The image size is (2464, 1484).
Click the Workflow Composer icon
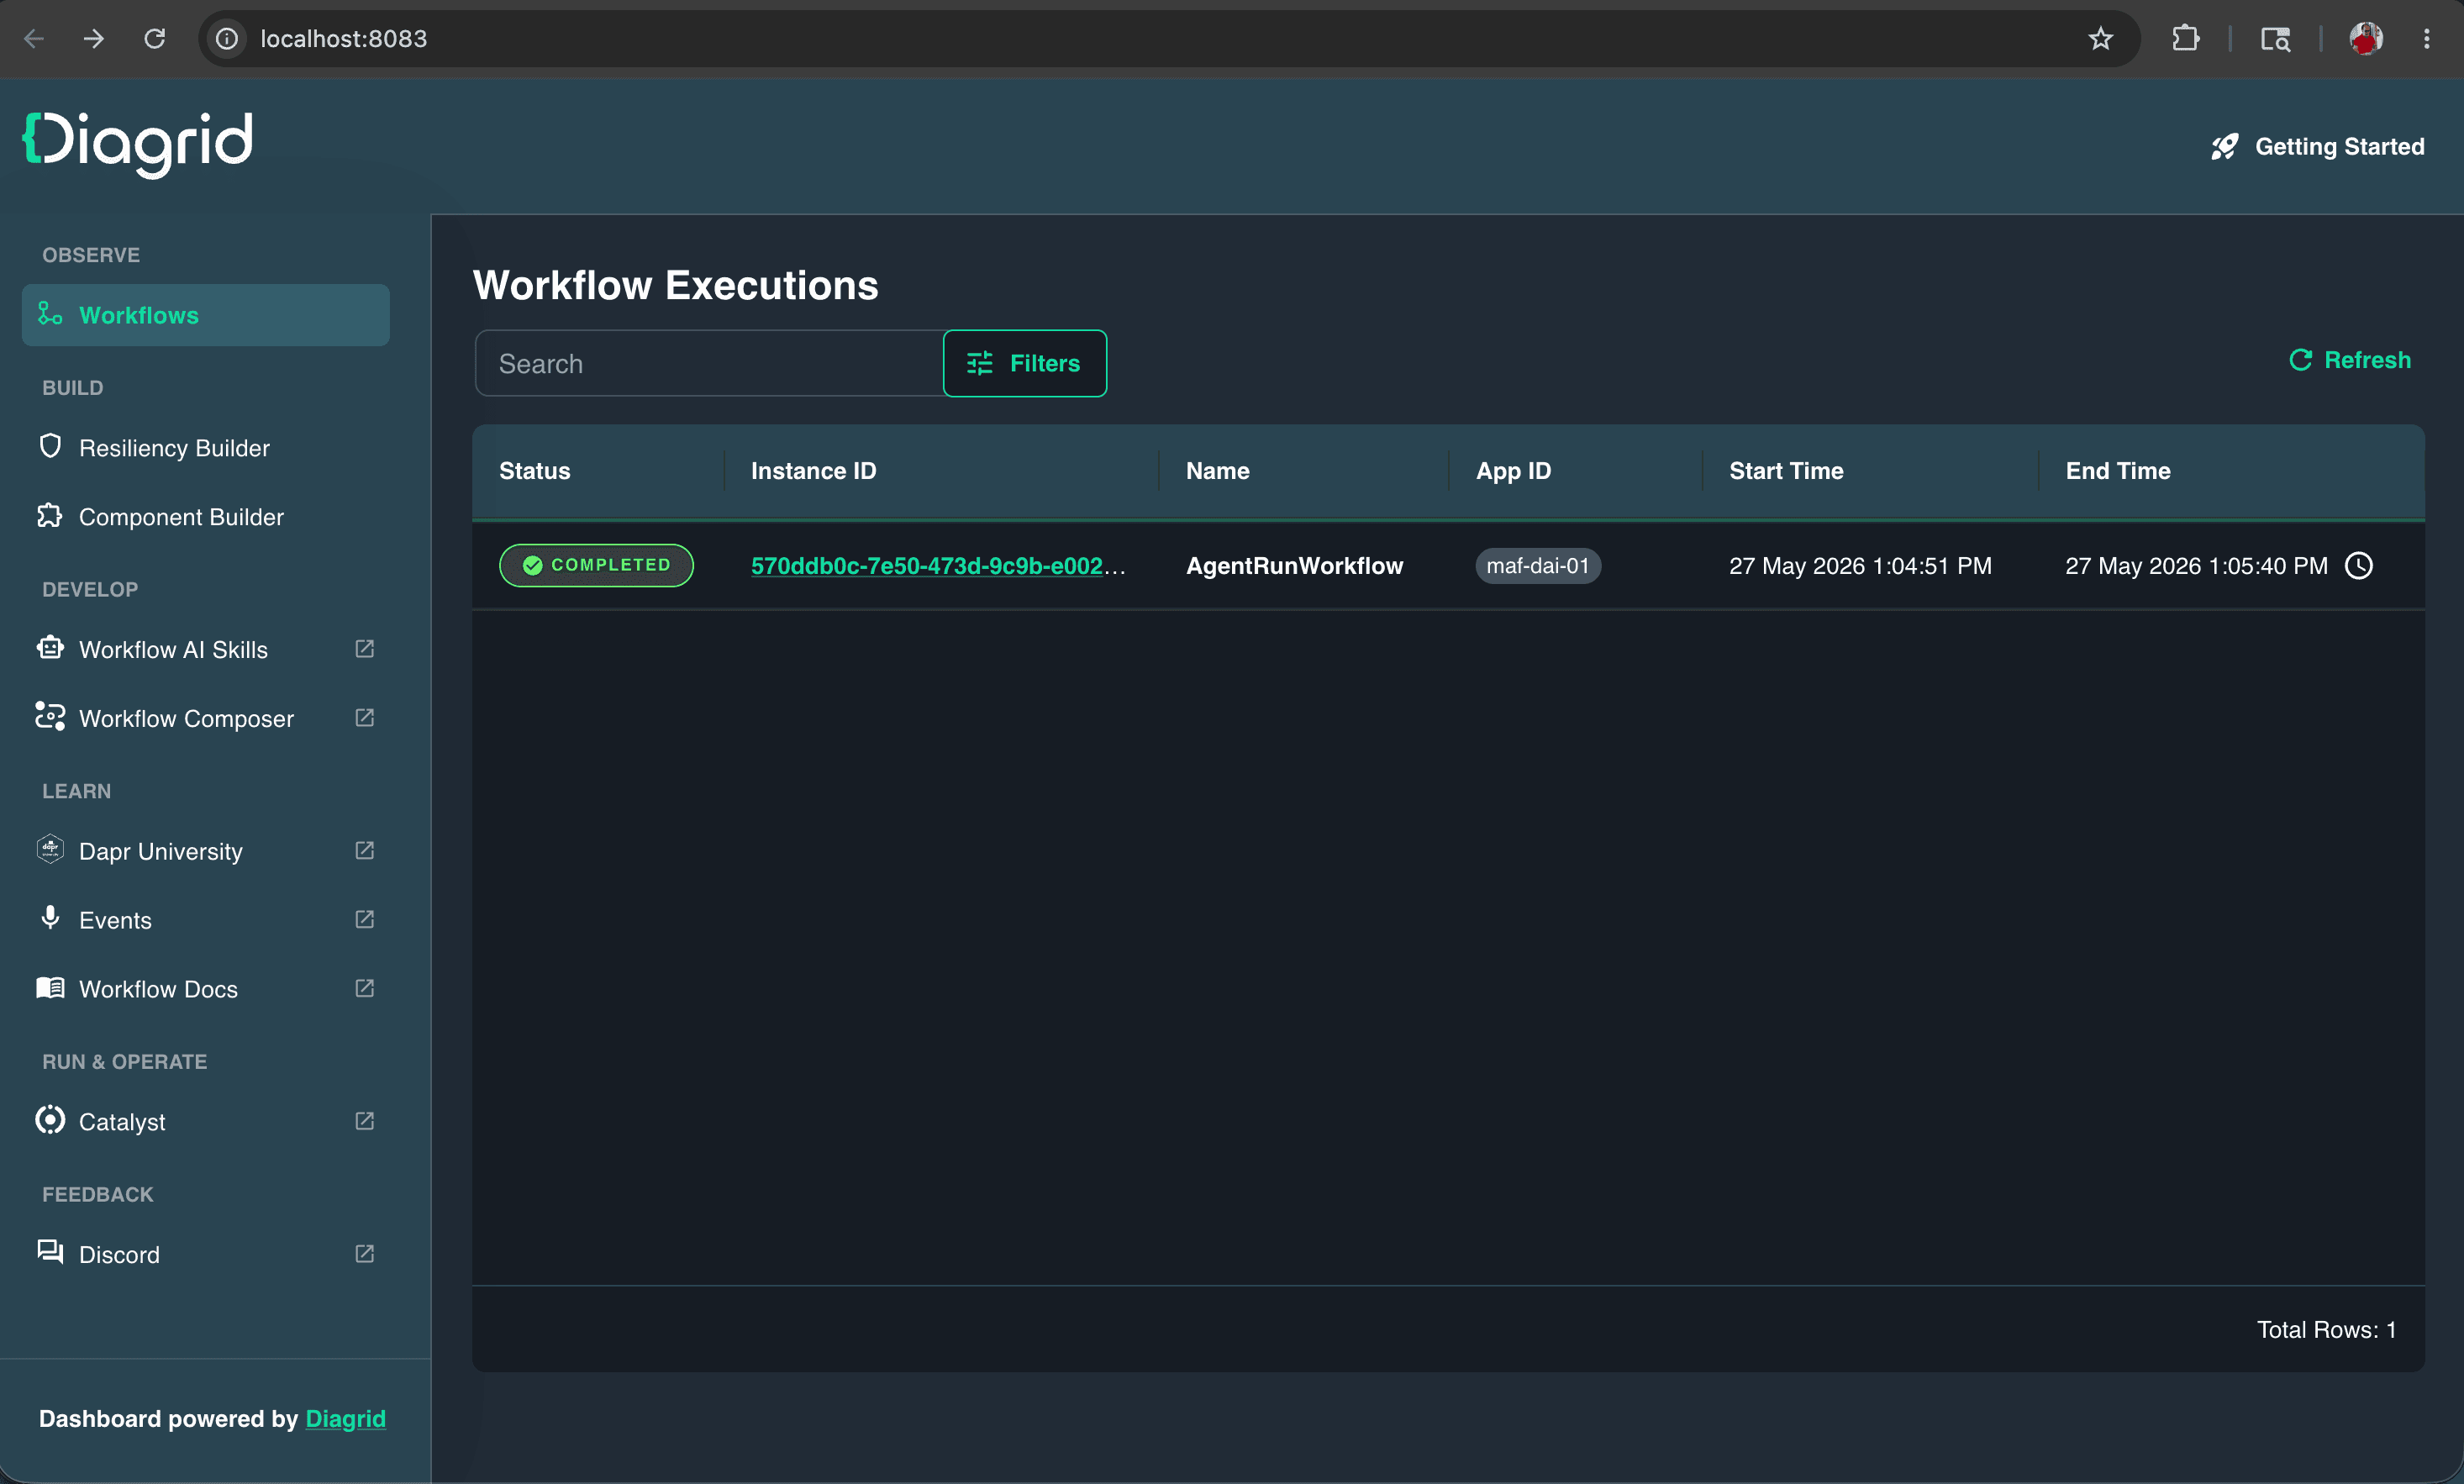[x=50, y=716]
